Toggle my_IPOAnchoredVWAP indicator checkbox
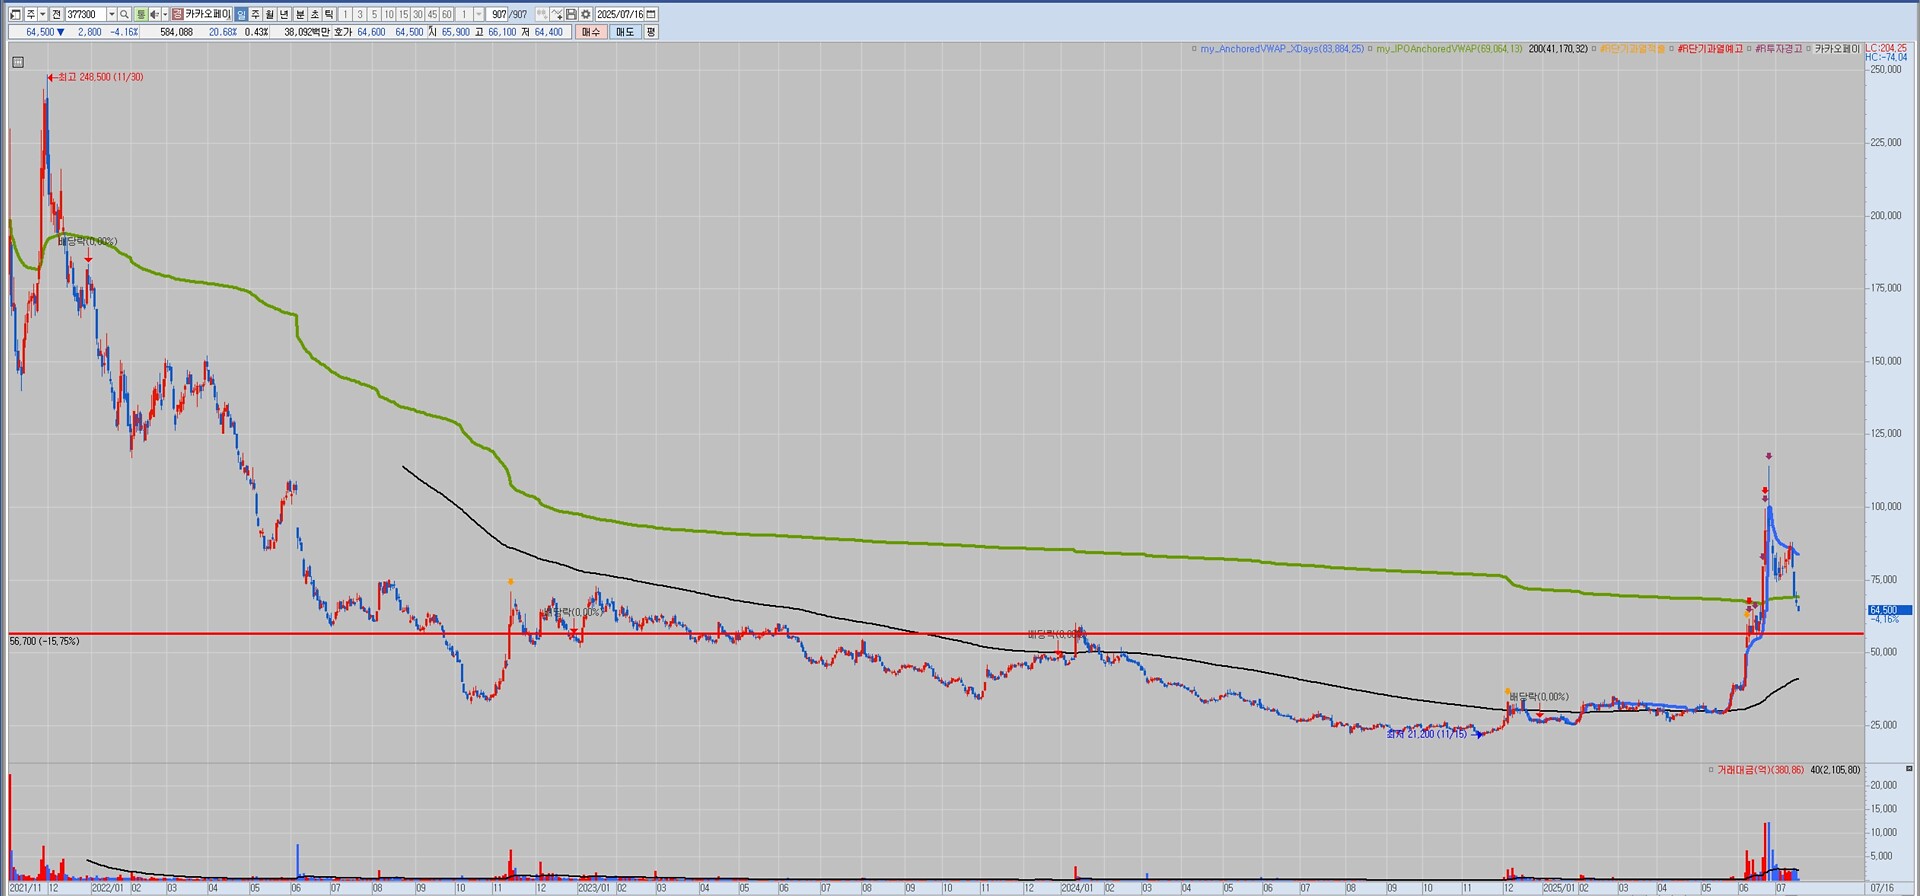Image resolution: width=1920 pixels, height=896 pixels. (x=1369, y=49)
